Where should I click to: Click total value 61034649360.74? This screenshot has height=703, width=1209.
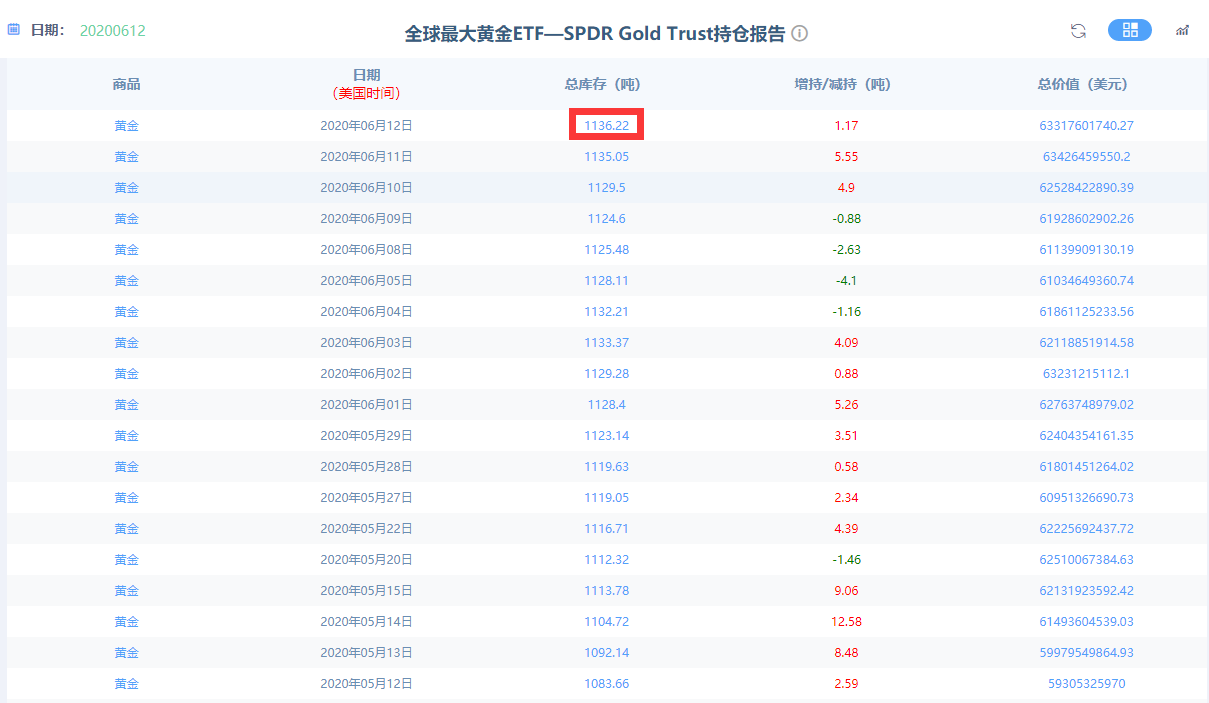(1087, 281)
